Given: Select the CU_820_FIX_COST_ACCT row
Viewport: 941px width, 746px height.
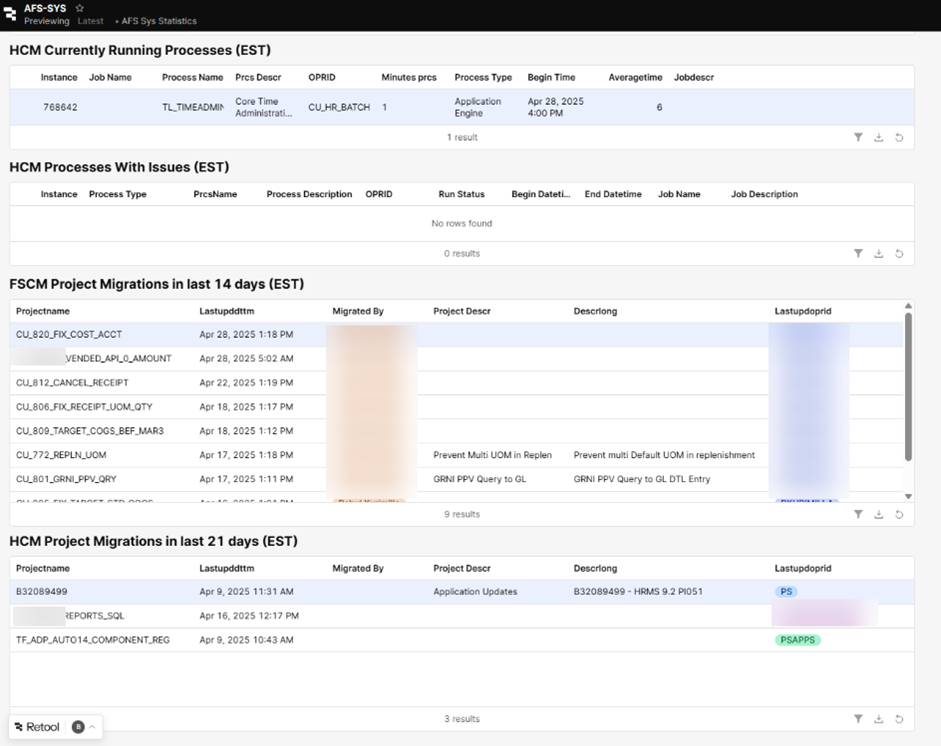Looking at the screenshot, I should [456, 335].
